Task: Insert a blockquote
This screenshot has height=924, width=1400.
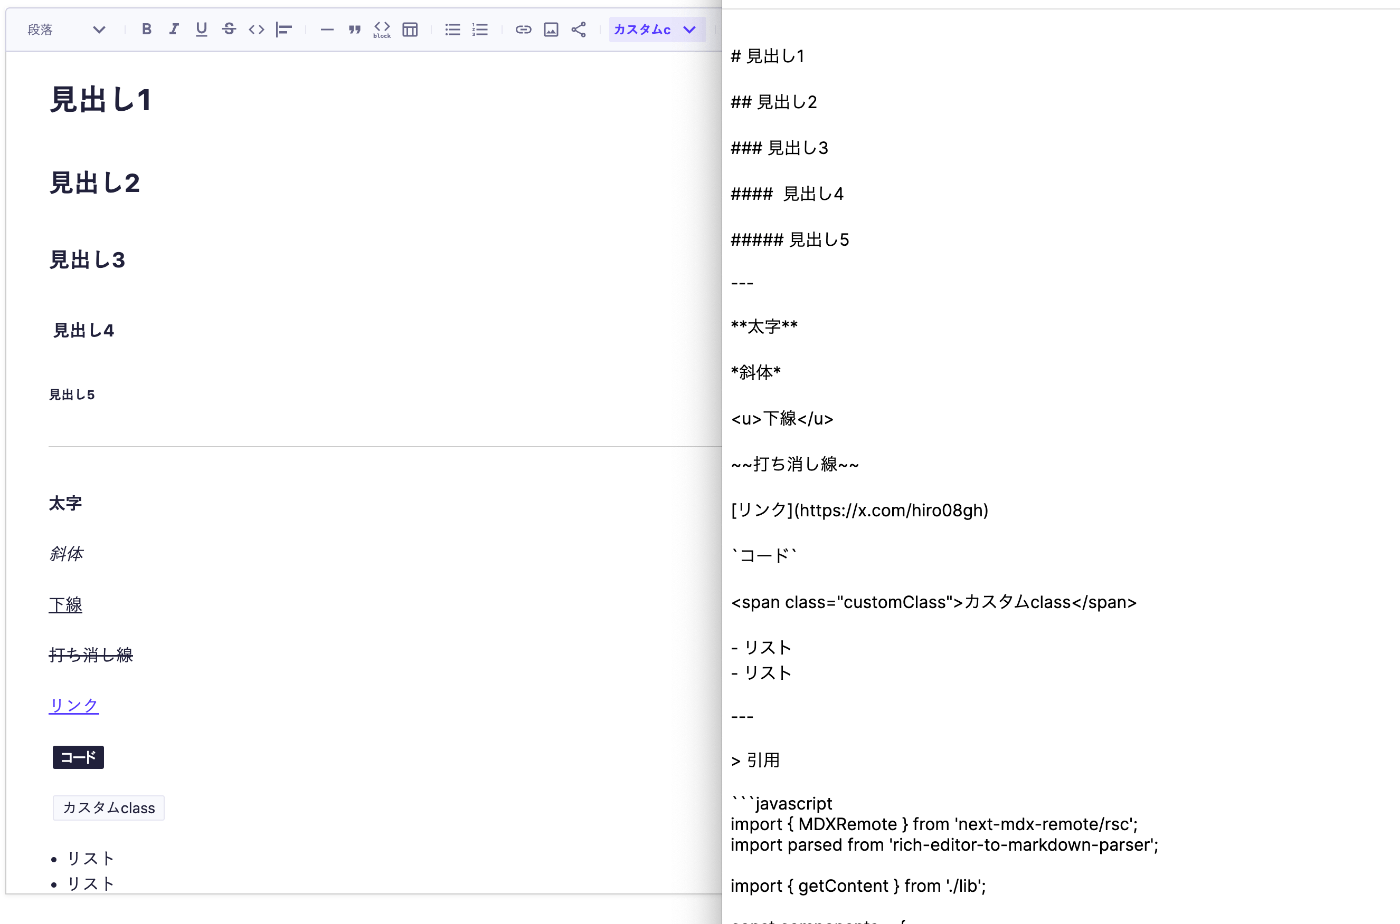Action: coord(354,29)
